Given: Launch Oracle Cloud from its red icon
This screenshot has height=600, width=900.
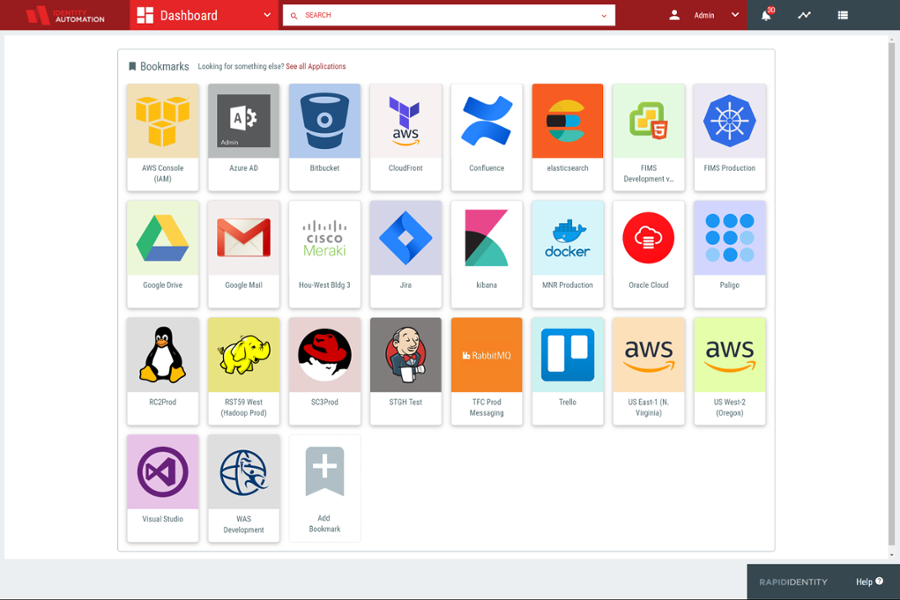Looking at the screenshot, I should (x=648, y=238).
